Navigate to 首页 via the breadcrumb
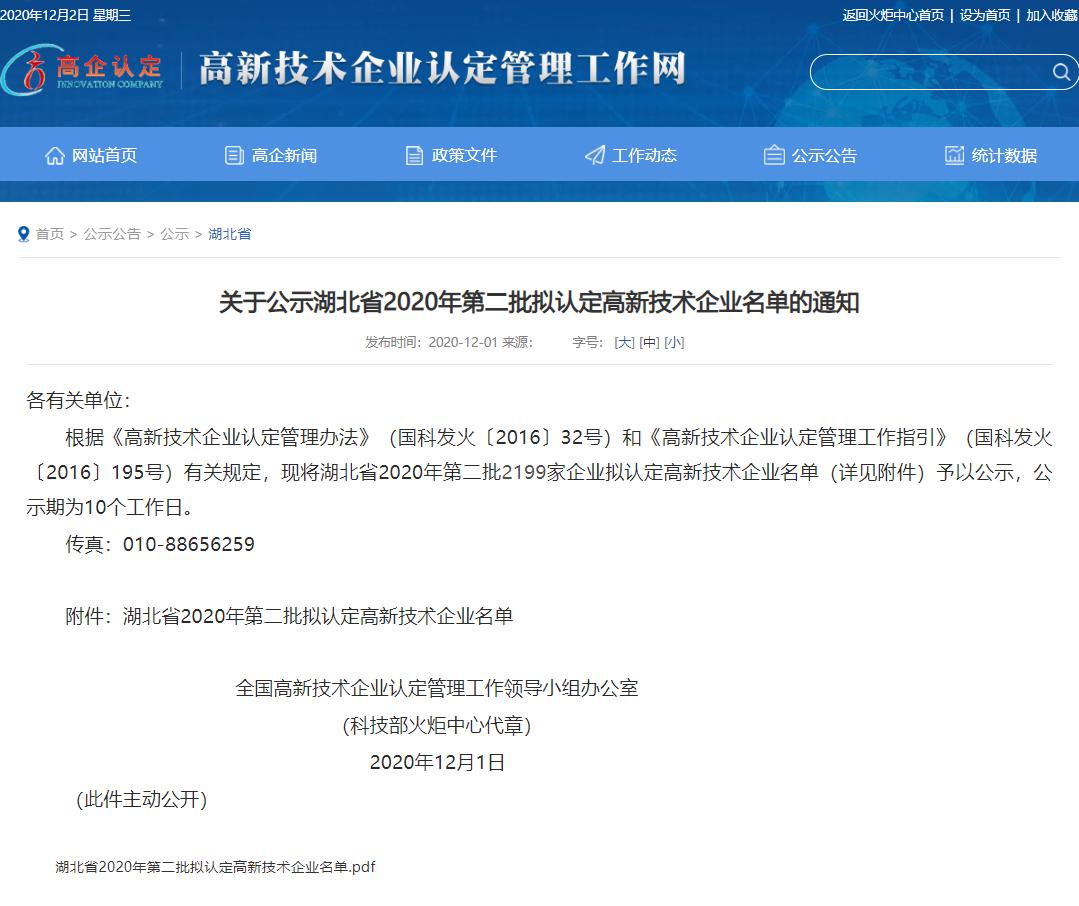The image size is (1079, 906). click(x=48, y=234)
